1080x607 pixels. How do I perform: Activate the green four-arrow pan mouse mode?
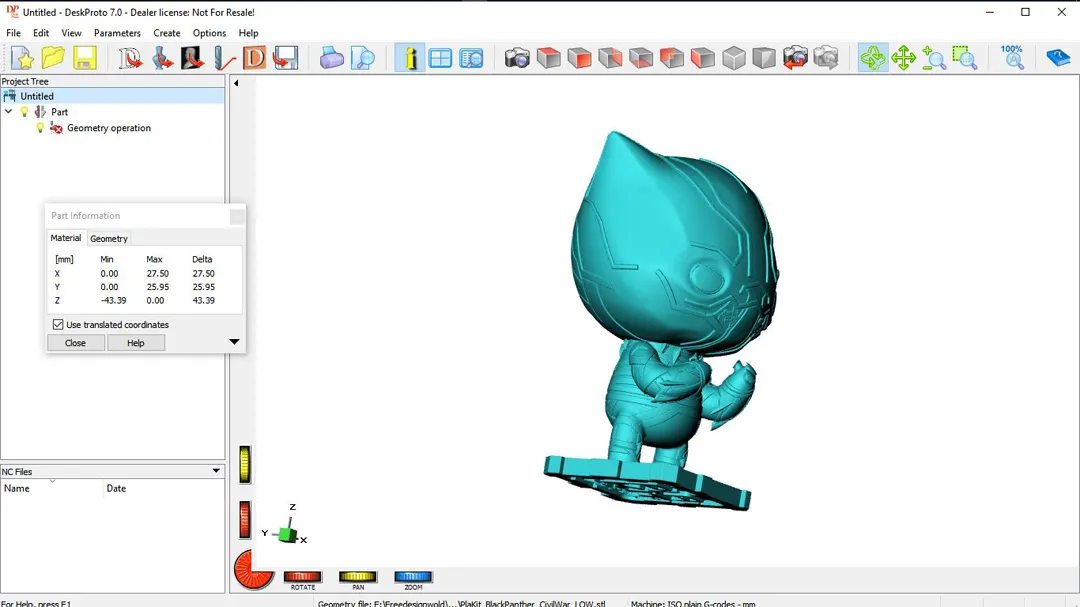(x=904, y=58)
